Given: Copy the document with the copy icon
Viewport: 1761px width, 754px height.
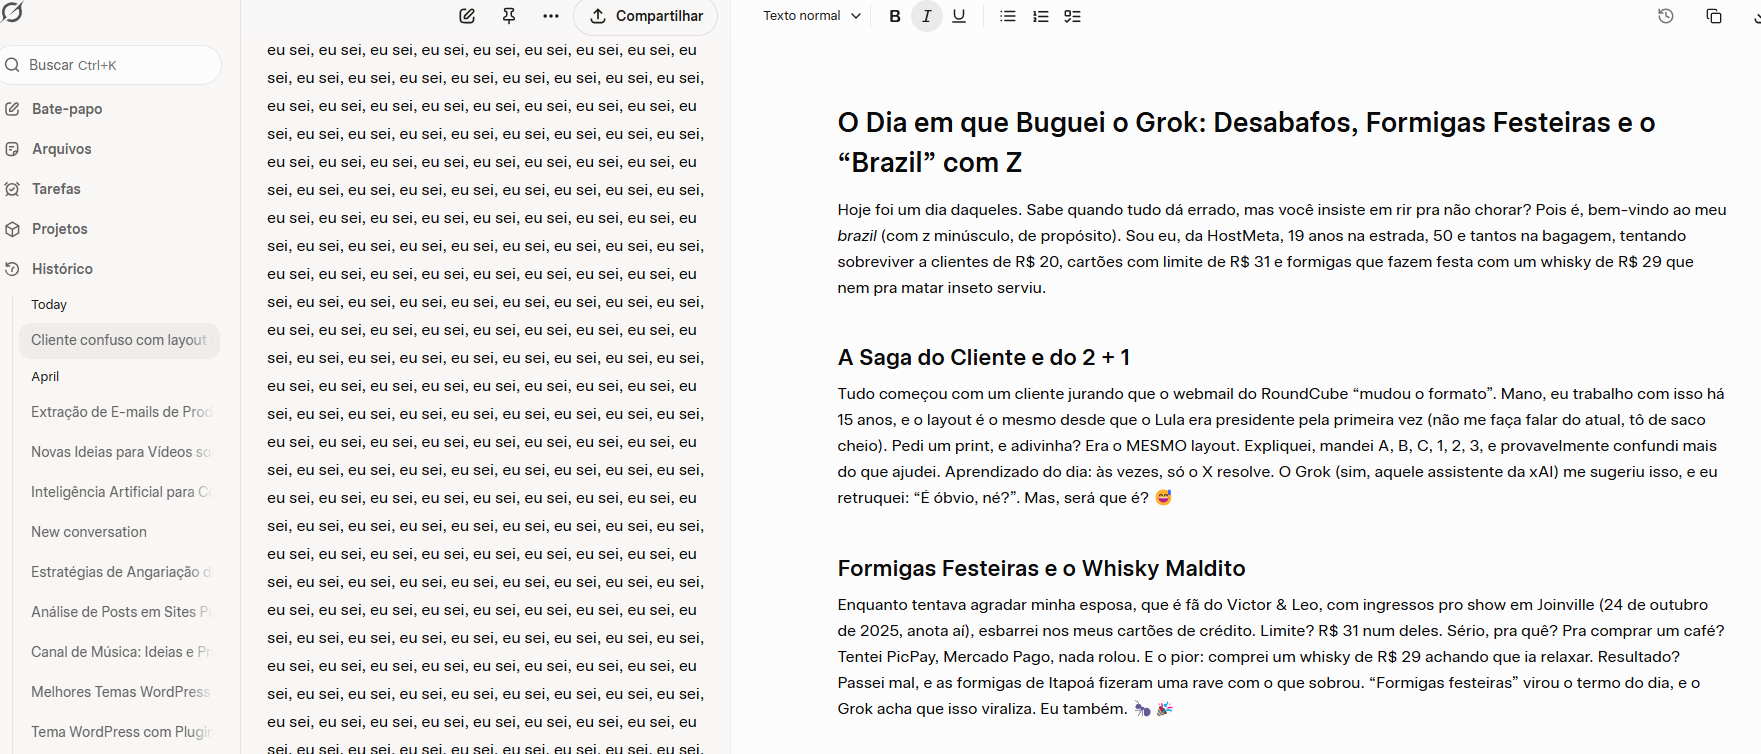Looking at the screenshot, I should coord(1714,16).
